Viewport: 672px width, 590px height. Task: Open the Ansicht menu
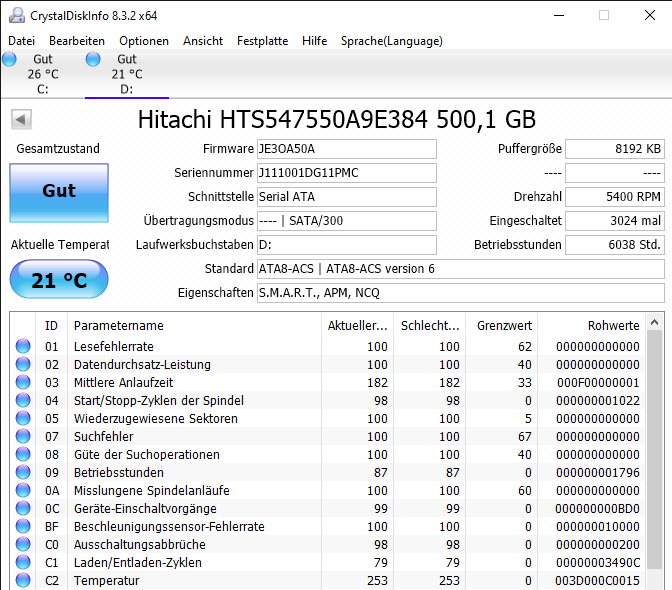coord(203,41)
